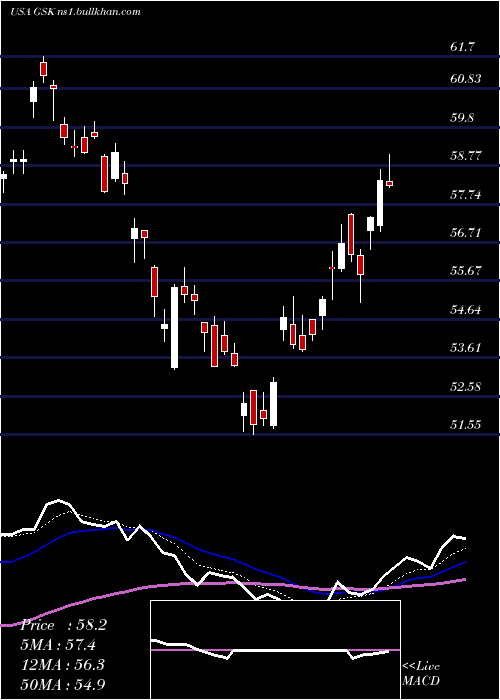
Task: Click the highest red candle near 61.7
Action: point(43,69)
